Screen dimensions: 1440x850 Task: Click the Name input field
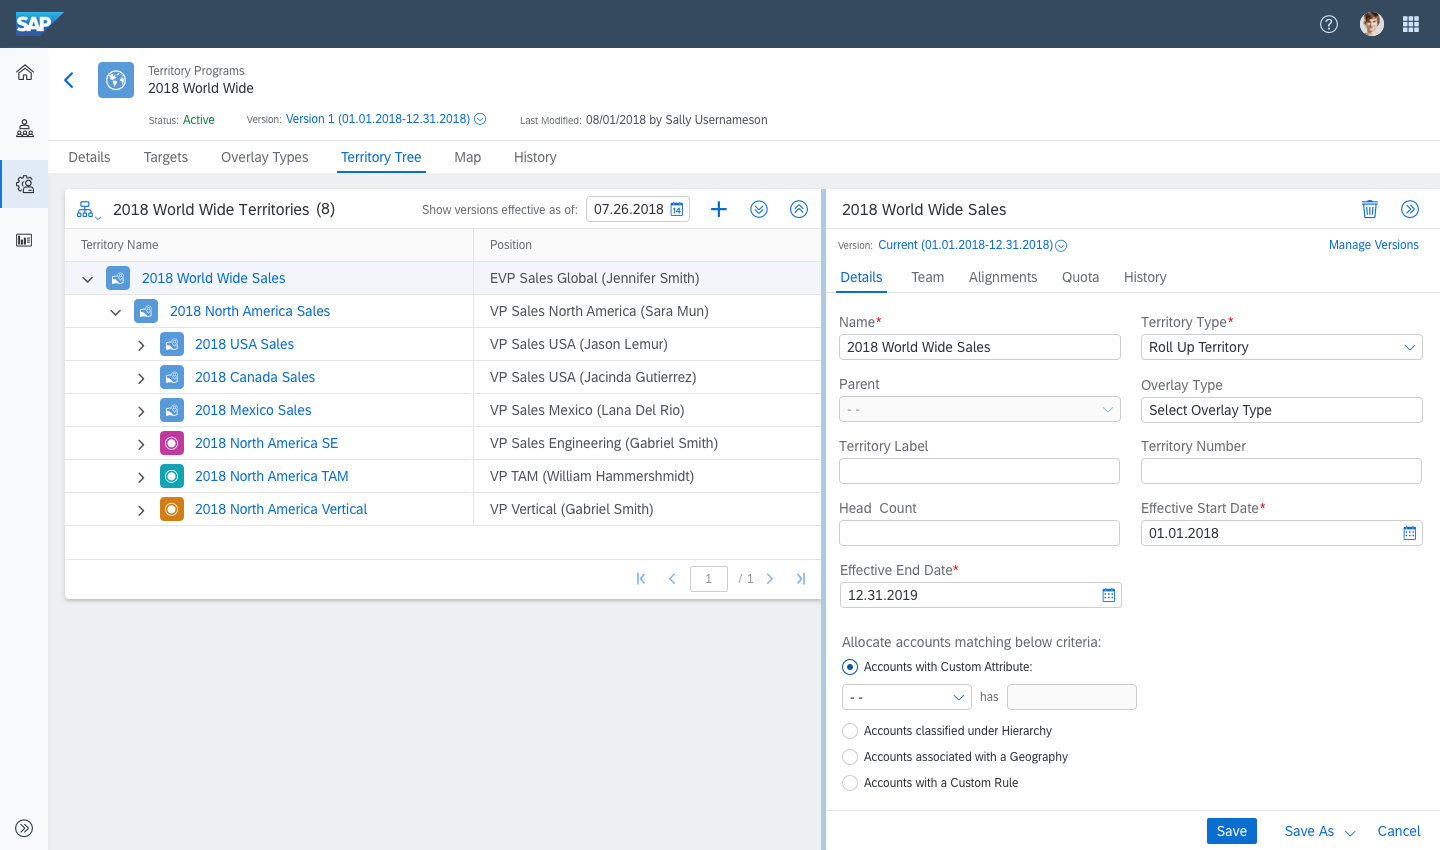[x=980, y=347]
